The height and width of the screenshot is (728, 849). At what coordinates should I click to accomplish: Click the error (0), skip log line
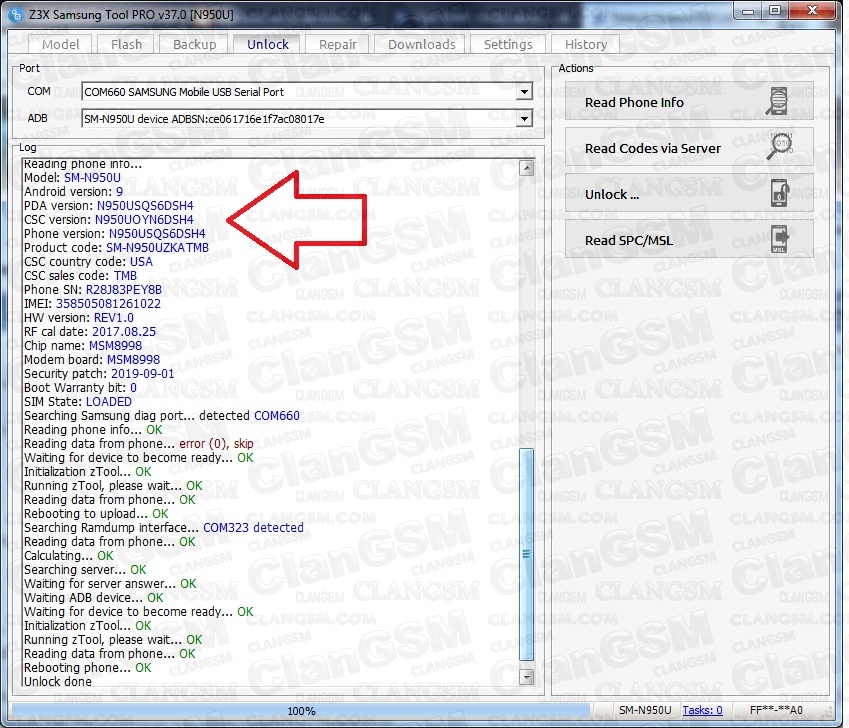pyautogui.click(x=139, y=444)
